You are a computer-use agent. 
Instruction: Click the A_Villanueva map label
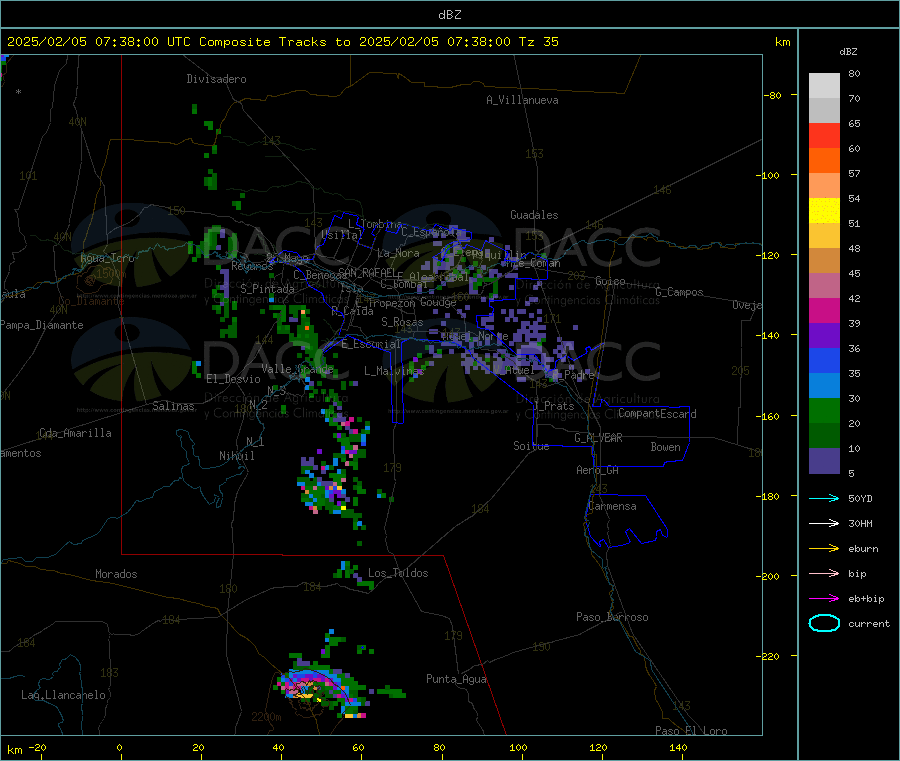522,100
